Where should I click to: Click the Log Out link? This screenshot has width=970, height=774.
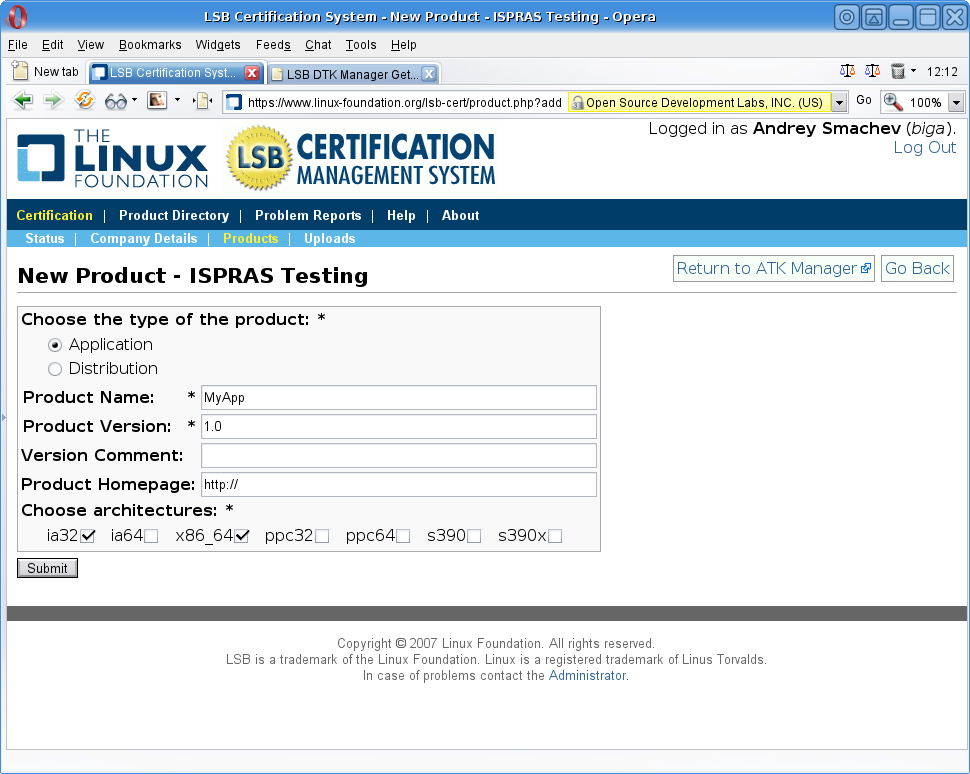[x=925, y=147]
